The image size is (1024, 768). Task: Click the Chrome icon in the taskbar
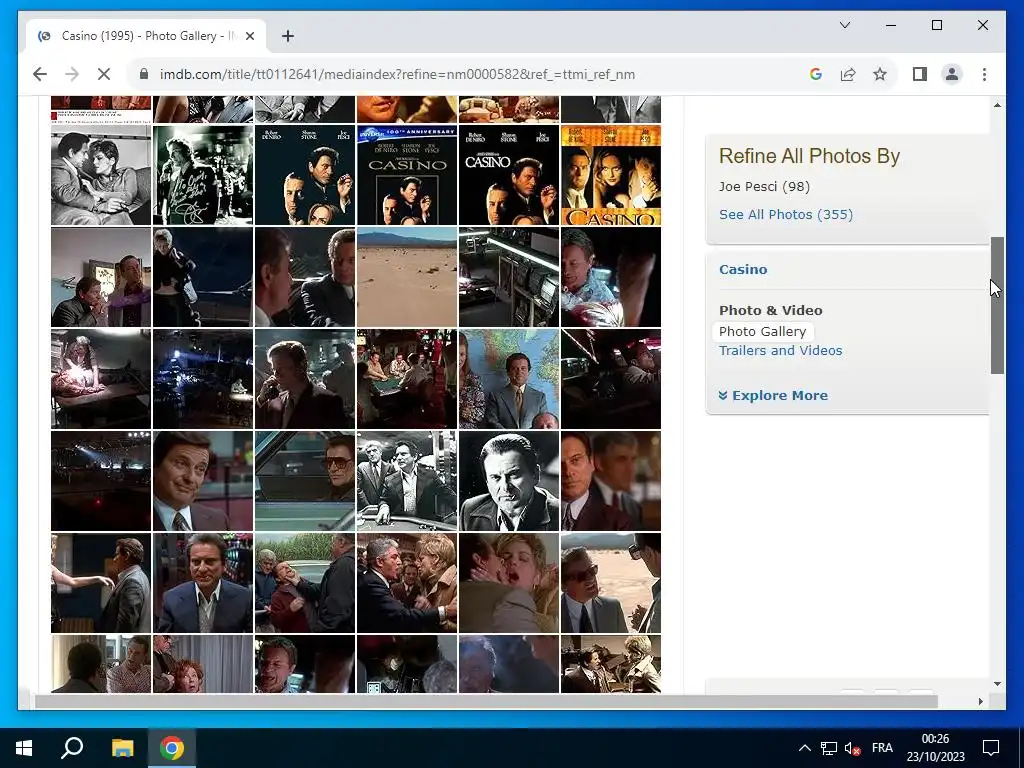click(x=172, y=748)
